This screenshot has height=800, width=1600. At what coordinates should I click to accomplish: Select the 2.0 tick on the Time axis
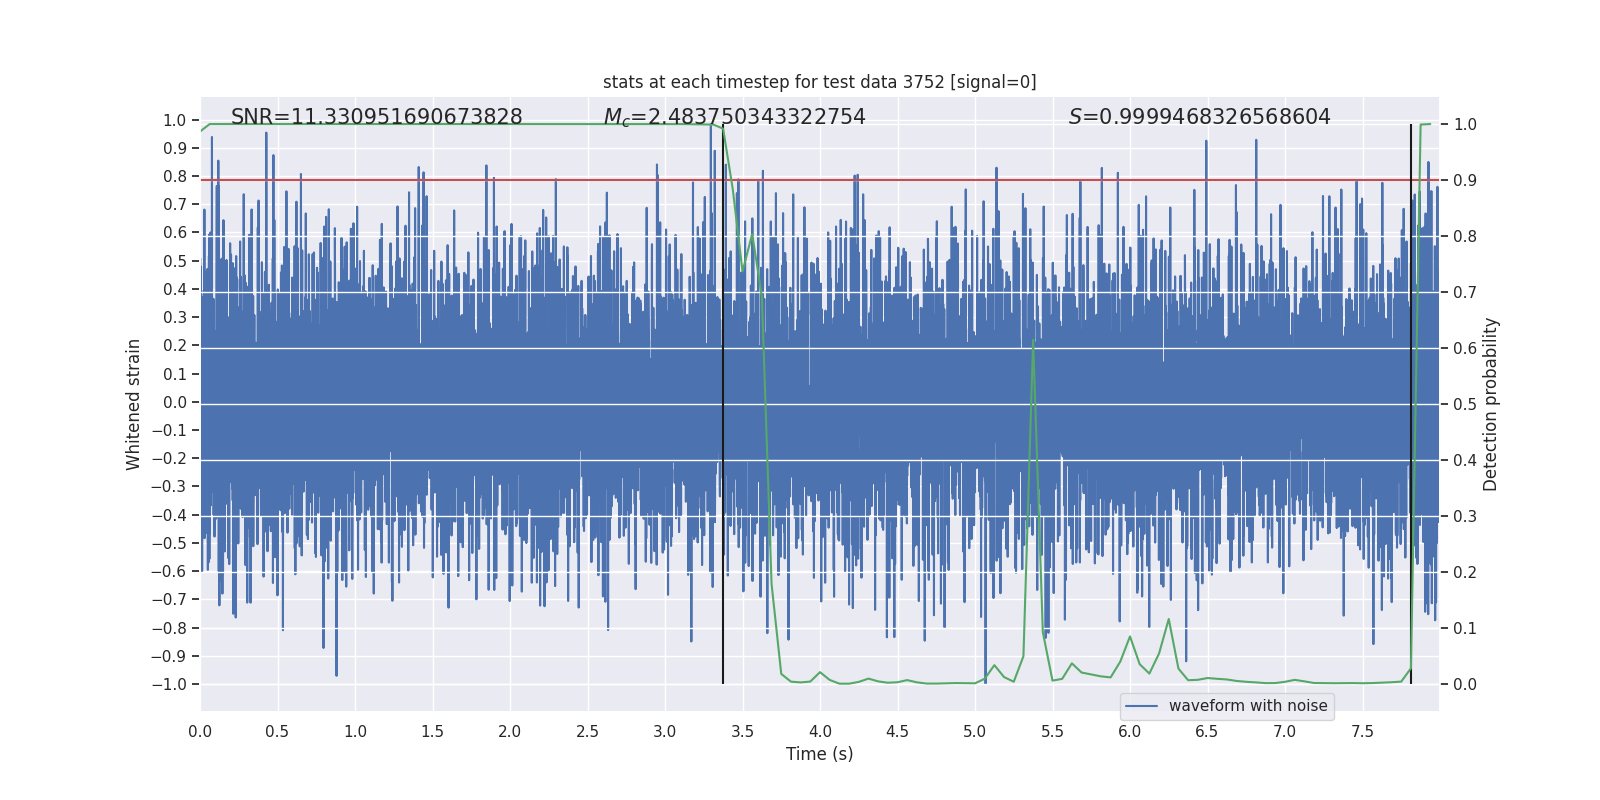click(x=510, y=731)
